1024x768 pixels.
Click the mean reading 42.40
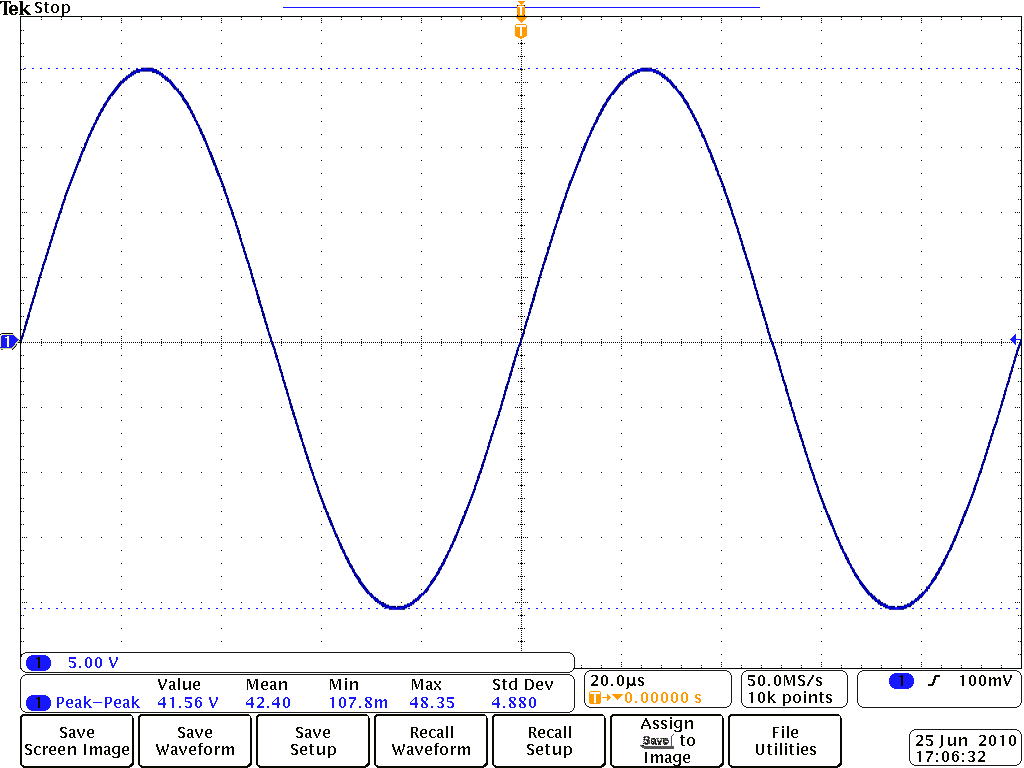[x=268, y=703]
